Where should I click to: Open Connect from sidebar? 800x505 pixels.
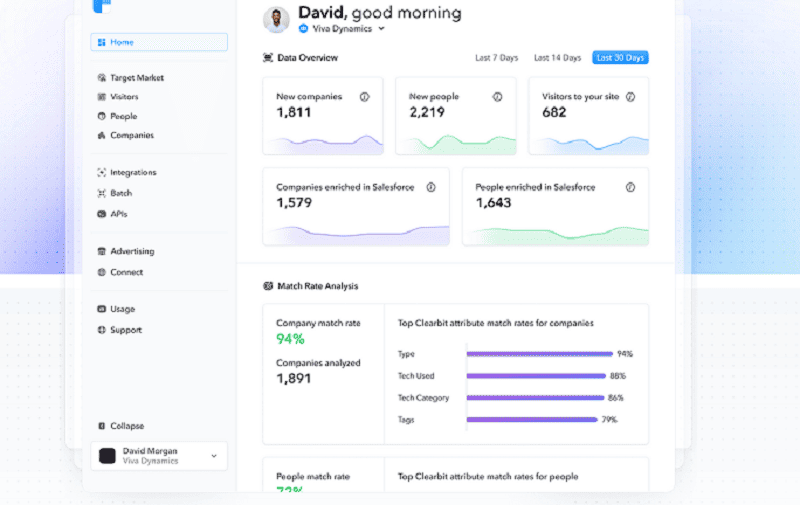tap(127, 272)
